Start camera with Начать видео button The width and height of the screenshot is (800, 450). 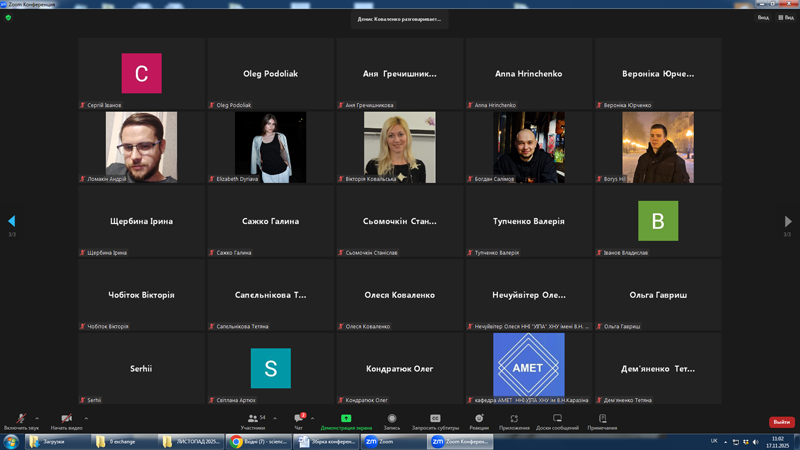tap(66, 420)
